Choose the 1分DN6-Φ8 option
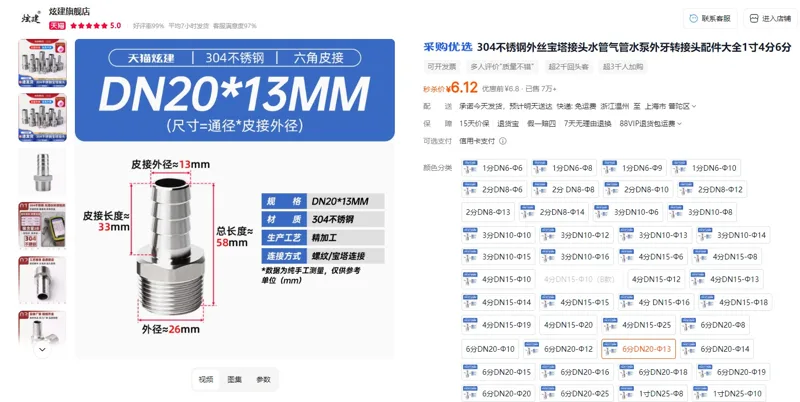Screen dimensions: 800x402 point(564,168)
